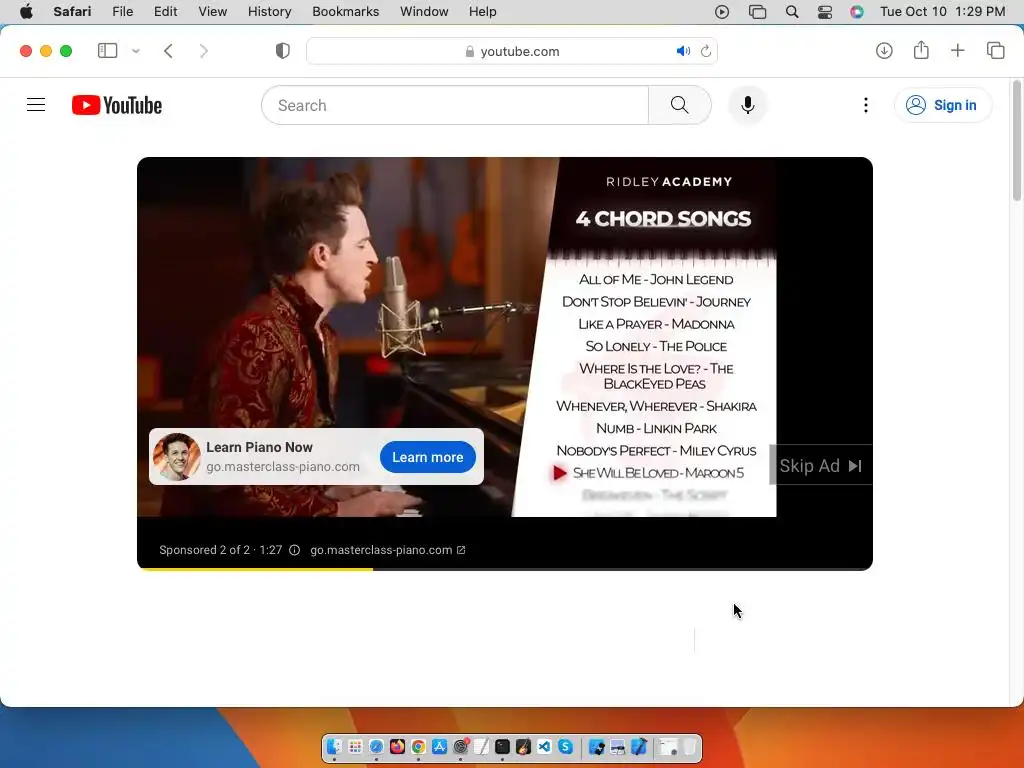The width and height of the screenshot is (1024, 768).
Task: Go back in Safari
Action: (168, 51)
